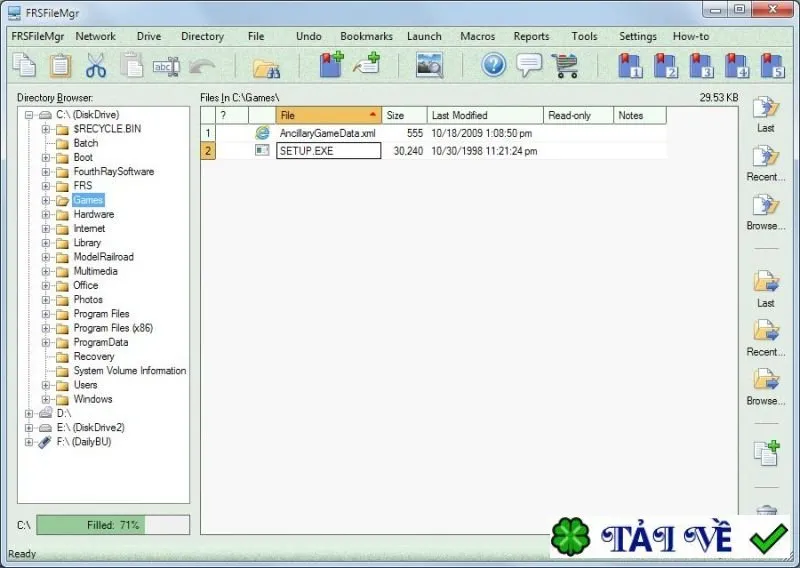Click the upper Last move-to icon
The width and height of the screenshot is (800, 568).
[766, 108]
